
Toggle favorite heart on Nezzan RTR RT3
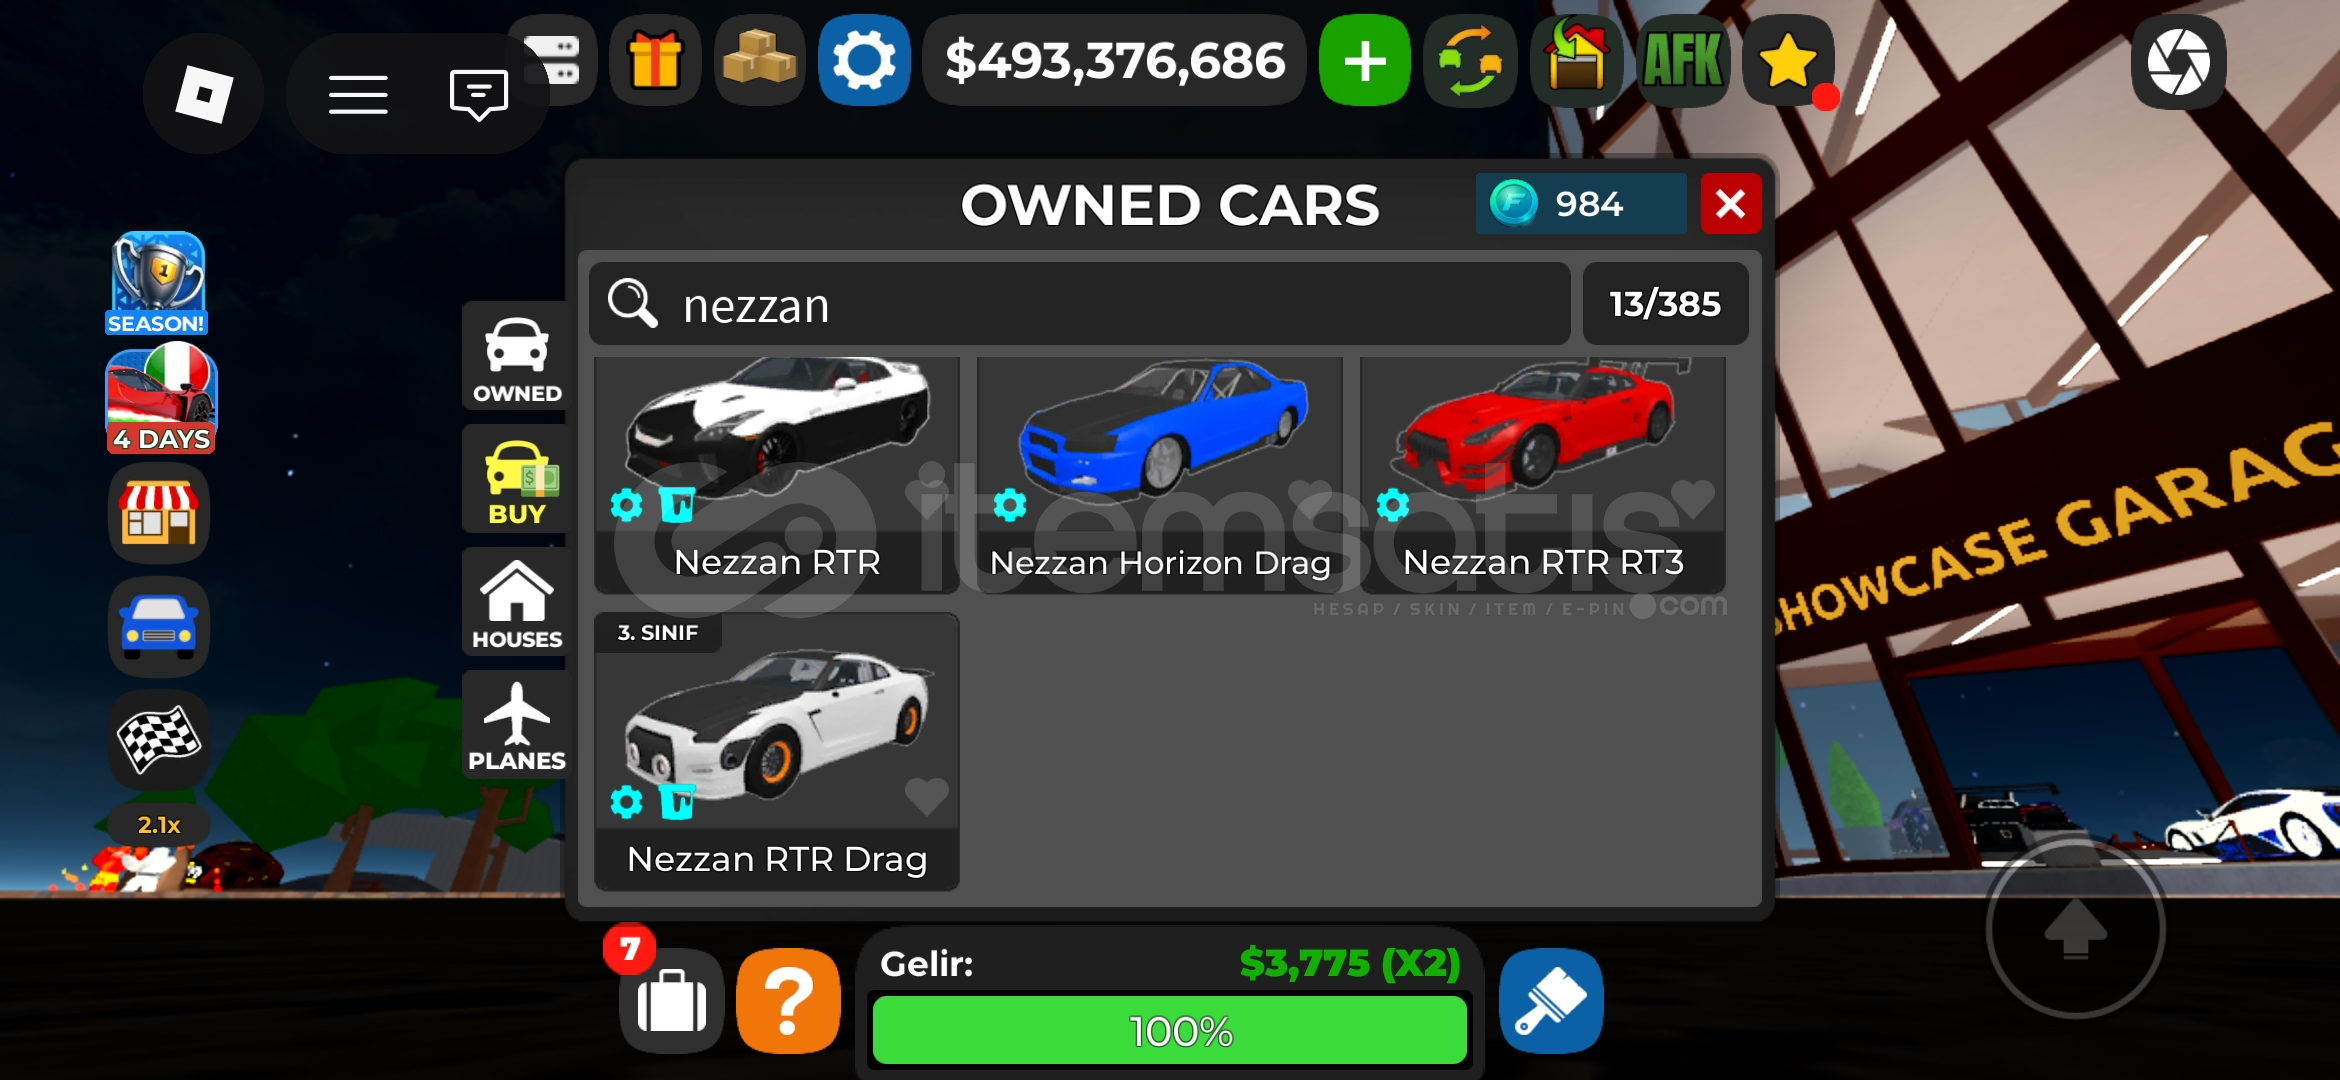pos(1692,499)
